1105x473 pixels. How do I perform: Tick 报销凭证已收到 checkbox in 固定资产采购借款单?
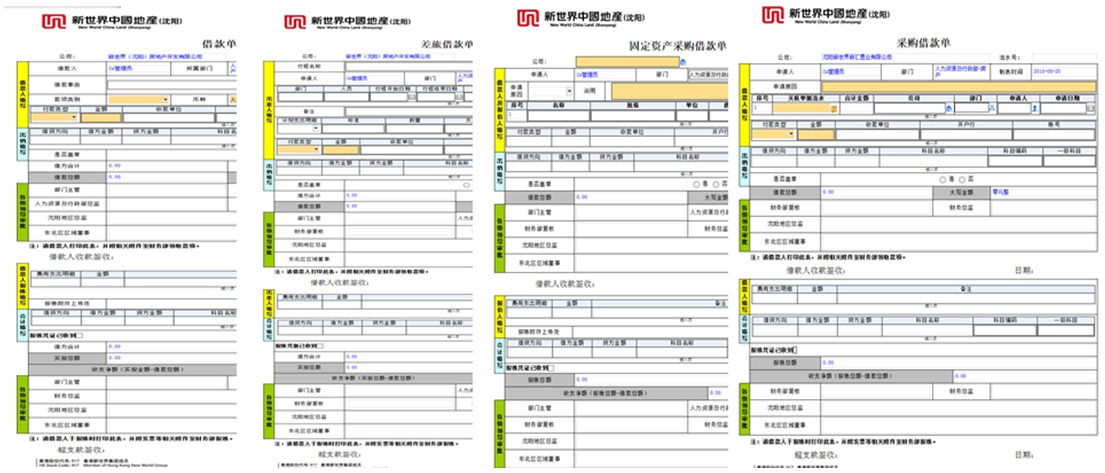551,368
